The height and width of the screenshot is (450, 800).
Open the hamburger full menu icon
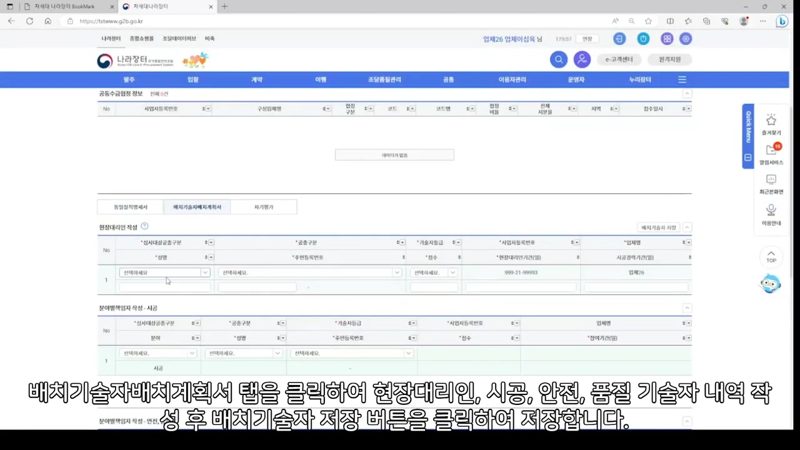[x=682, y=80]
